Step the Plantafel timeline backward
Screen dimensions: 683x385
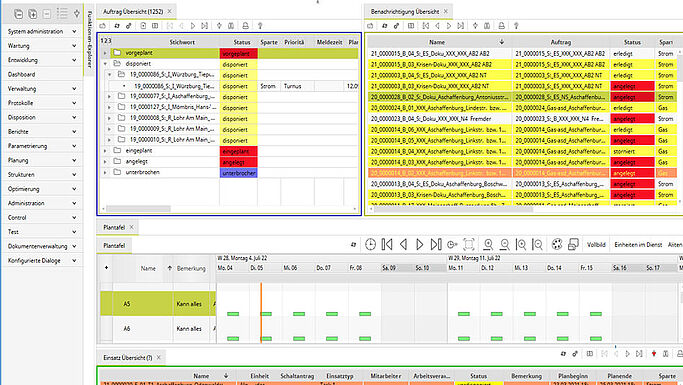point(403,245)
